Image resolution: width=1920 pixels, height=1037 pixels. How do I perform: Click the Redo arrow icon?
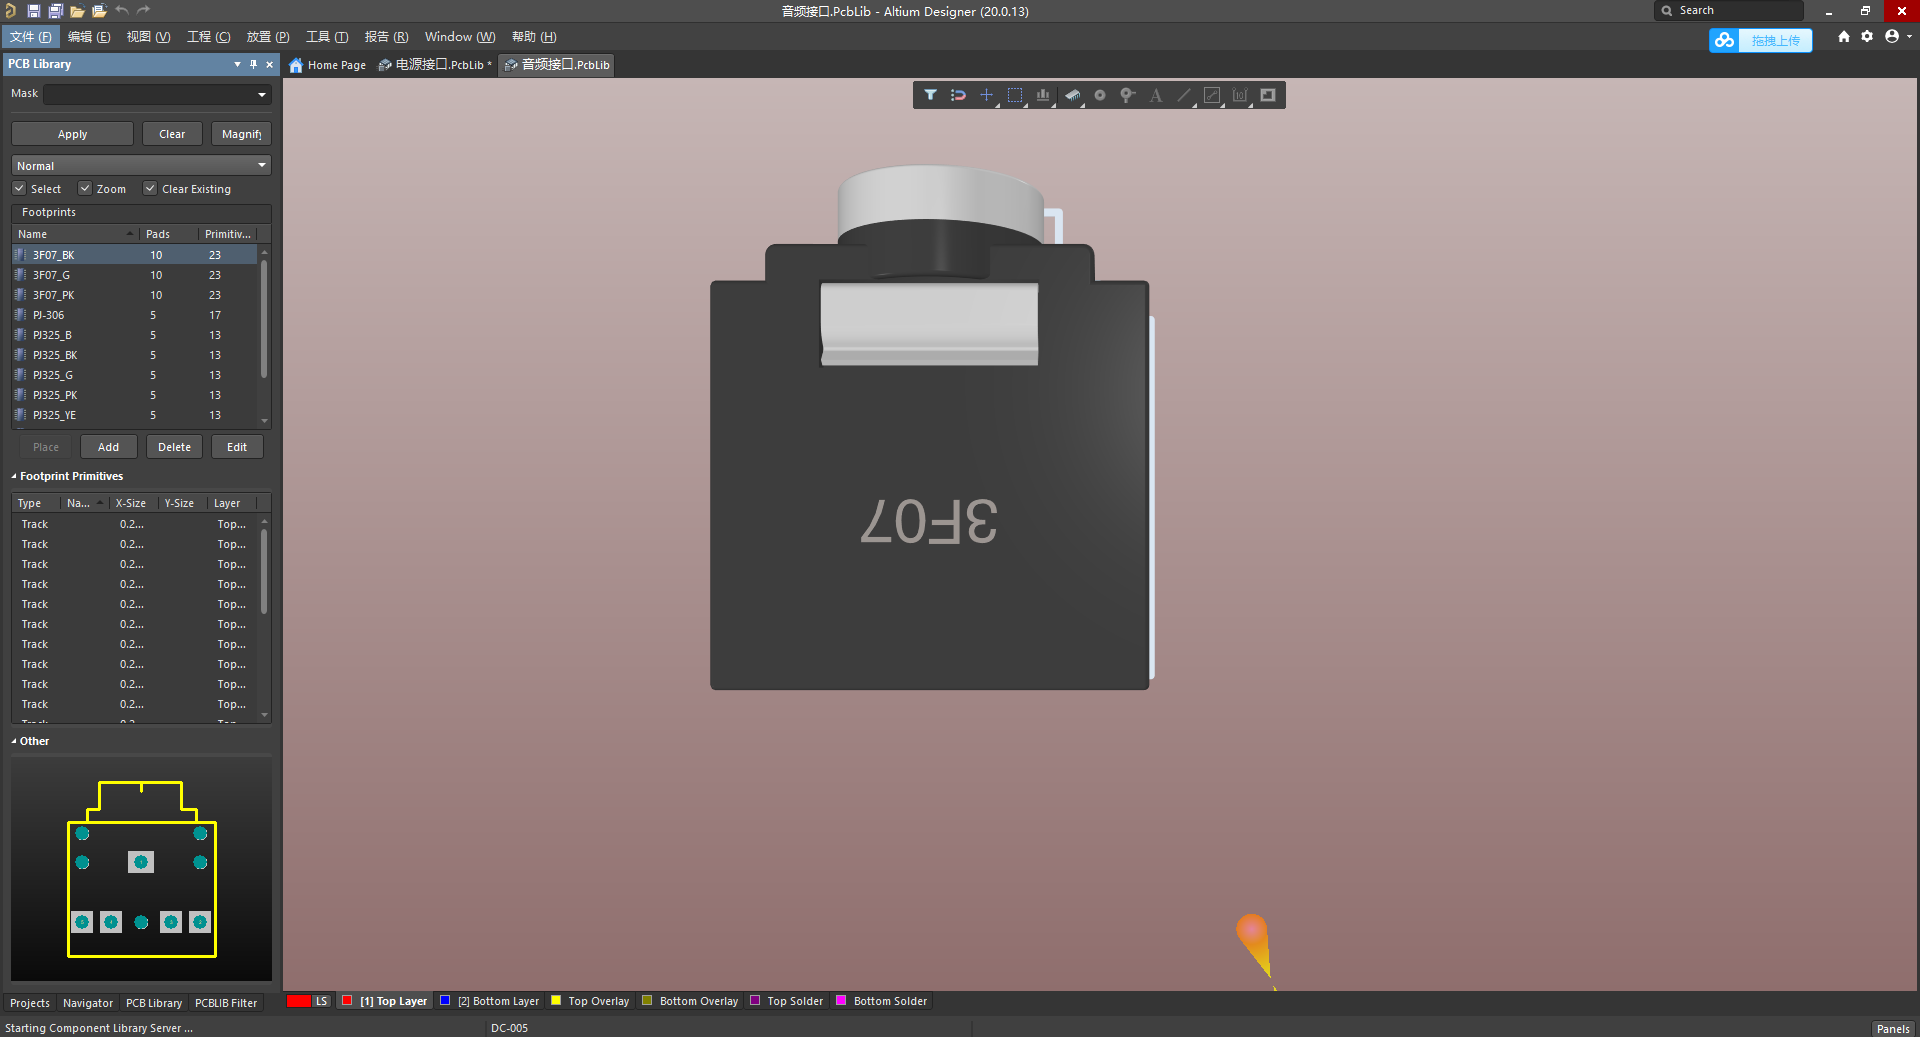tap(143, 11)
